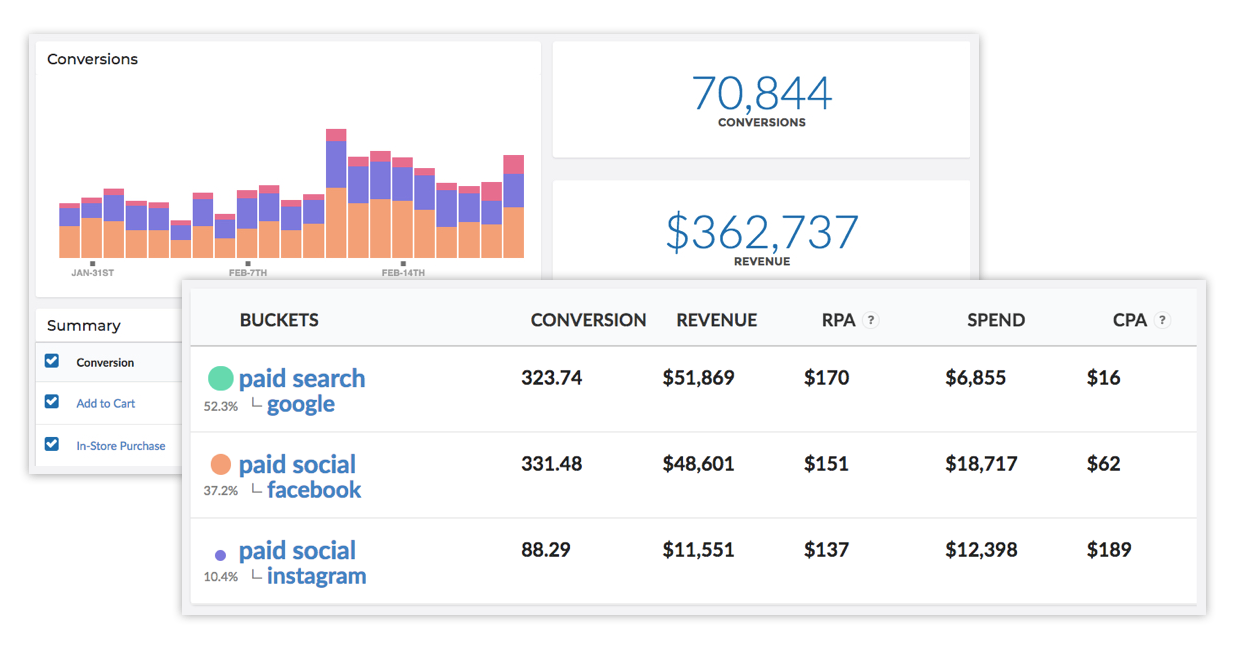Click the 323.74 conversion value
The width and height of the screenshot is (1234, 649).
click(x=551, y=378)
